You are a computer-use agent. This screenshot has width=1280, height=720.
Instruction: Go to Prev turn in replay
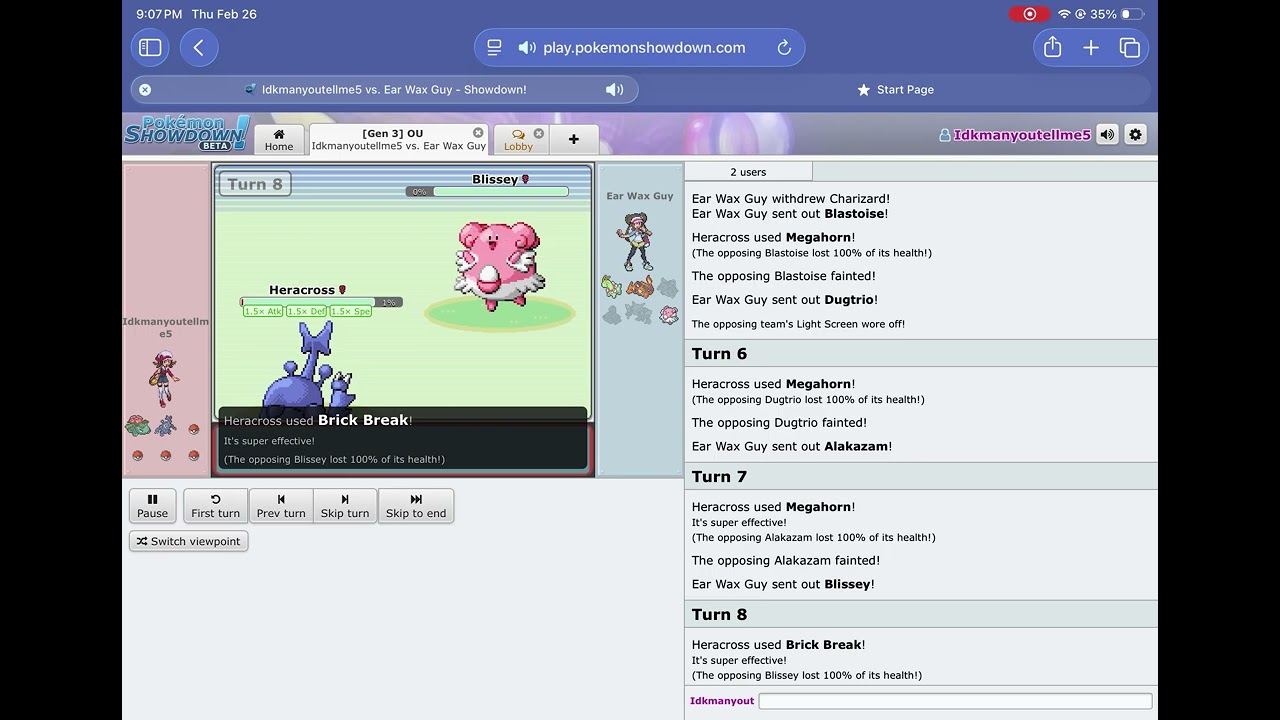click(281, 505)
